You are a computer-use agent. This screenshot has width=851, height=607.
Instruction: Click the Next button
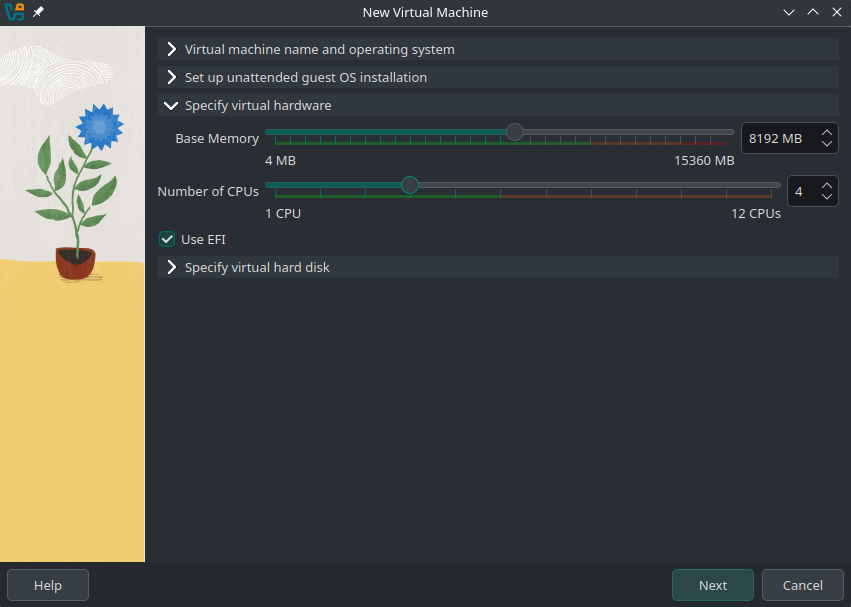(x=713, y=585)
